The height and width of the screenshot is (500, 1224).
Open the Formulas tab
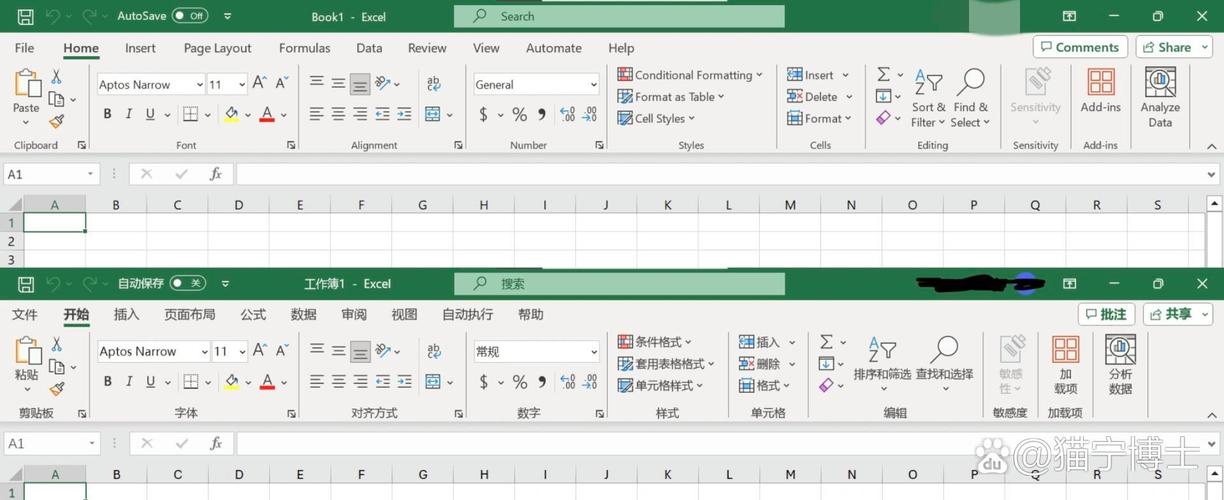tap(304, 48)
